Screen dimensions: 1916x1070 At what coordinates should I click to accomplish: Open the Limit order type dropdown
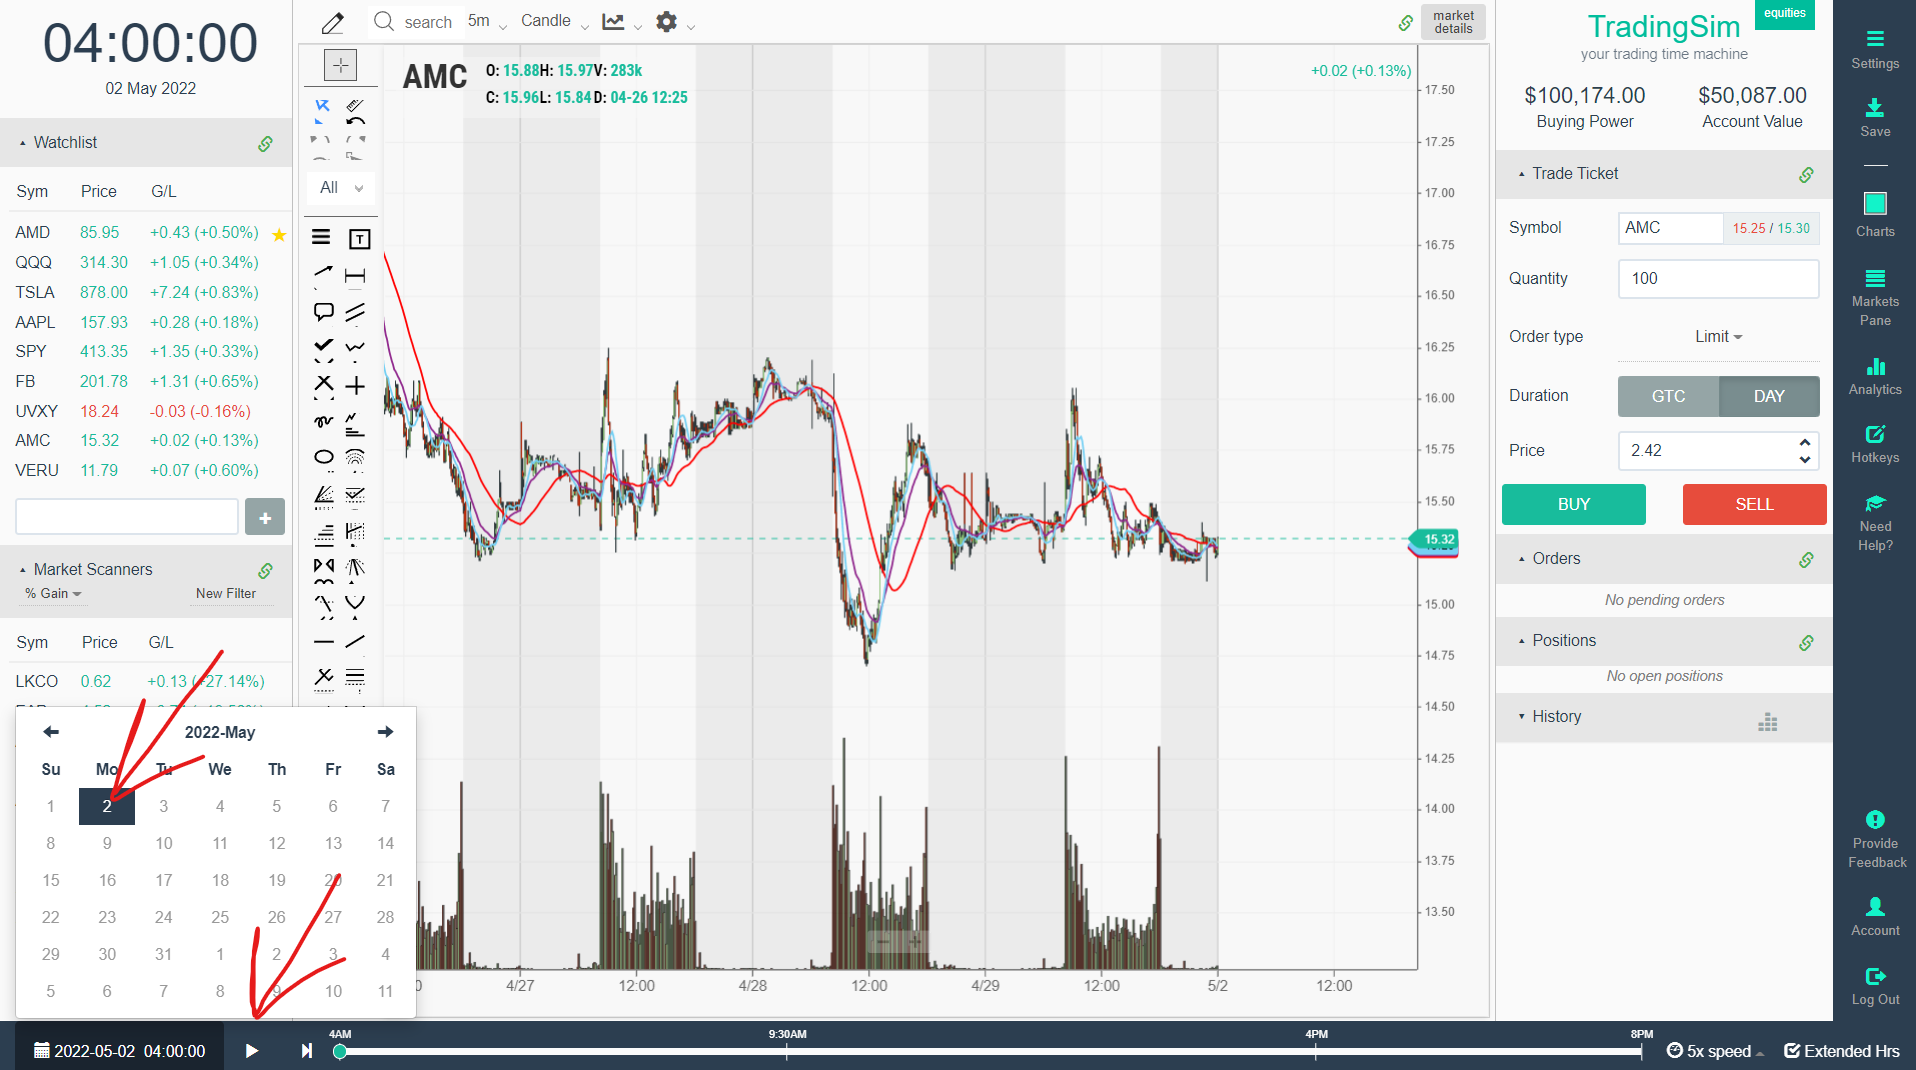(1717, 336)
